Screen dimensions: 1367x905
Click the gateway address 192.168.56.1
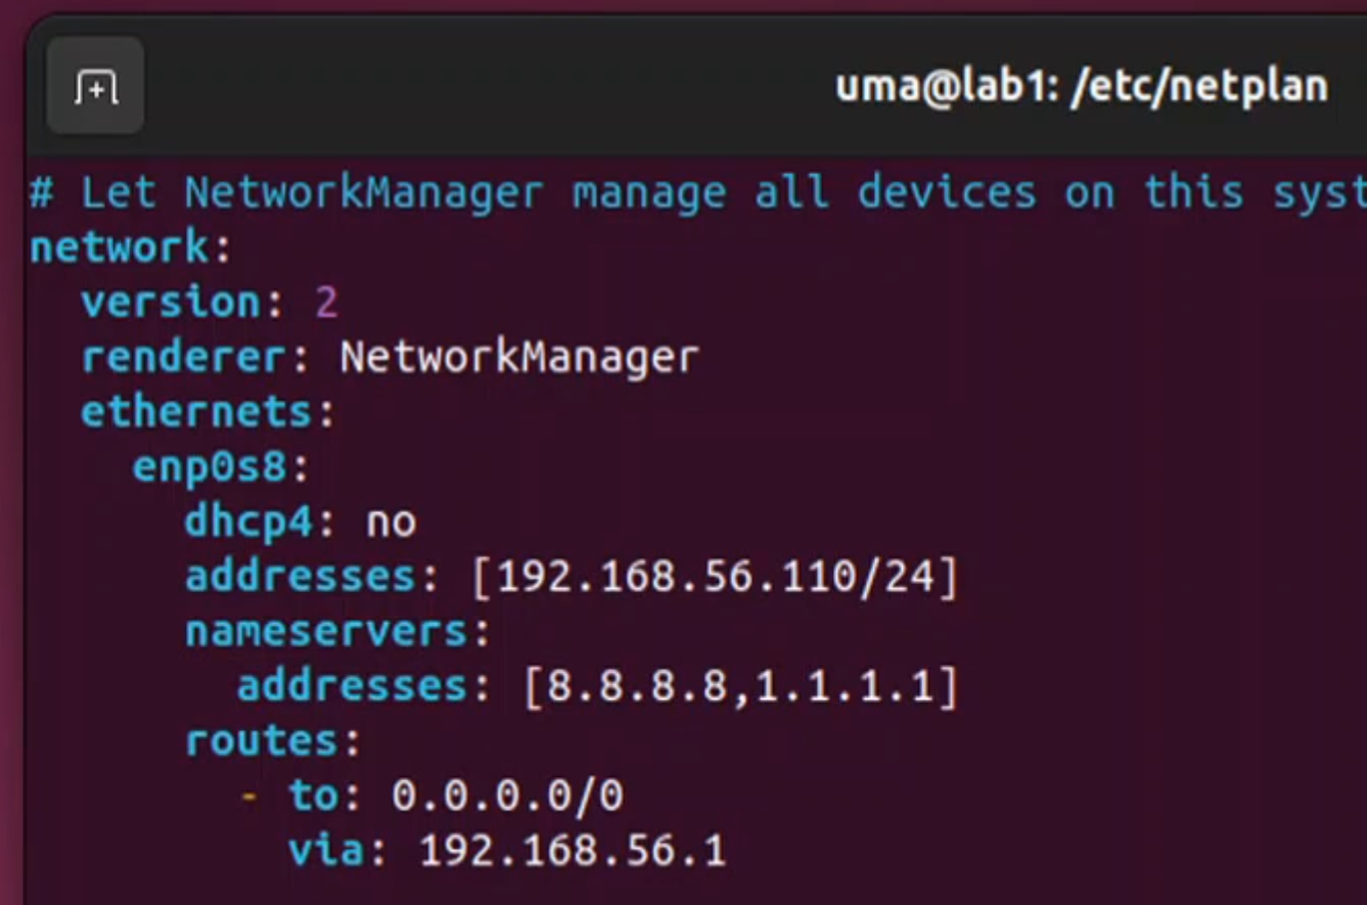(x=572, y=851)
